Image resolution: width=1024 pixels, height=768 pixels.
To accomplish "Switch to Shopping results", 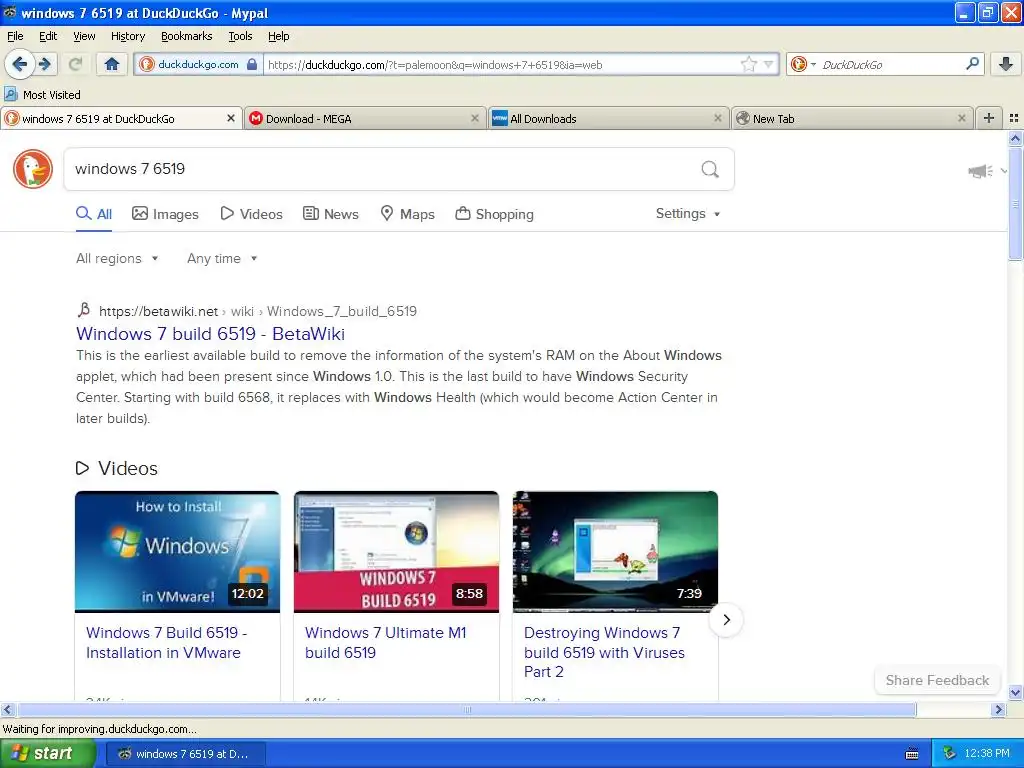I will click(x=494, y=214).
